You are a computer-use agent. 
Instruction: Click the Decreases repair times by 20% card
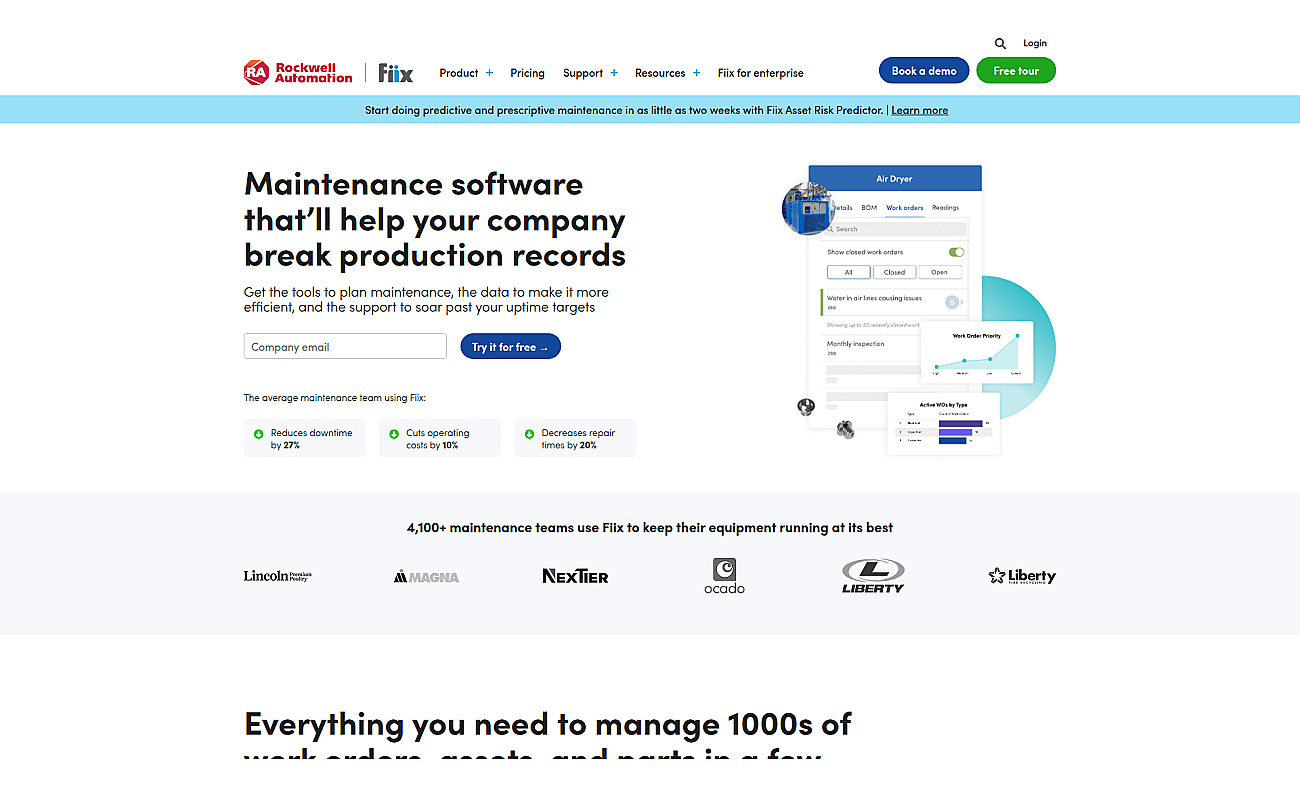click(575, 439)
